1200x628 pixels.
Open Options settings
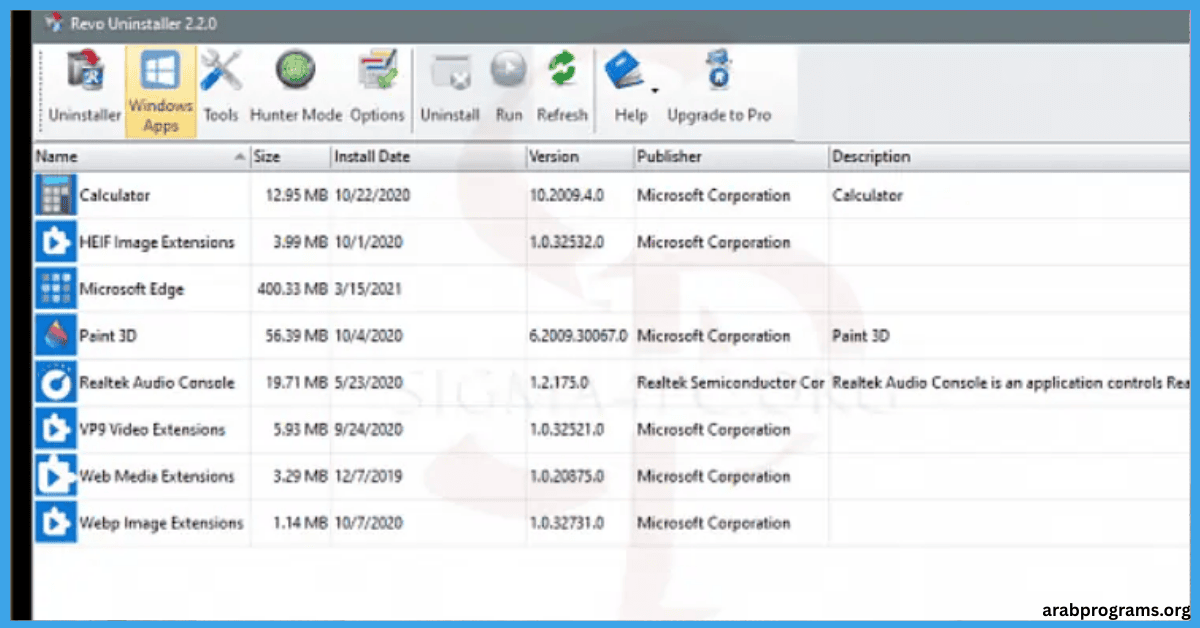point(377,89)
